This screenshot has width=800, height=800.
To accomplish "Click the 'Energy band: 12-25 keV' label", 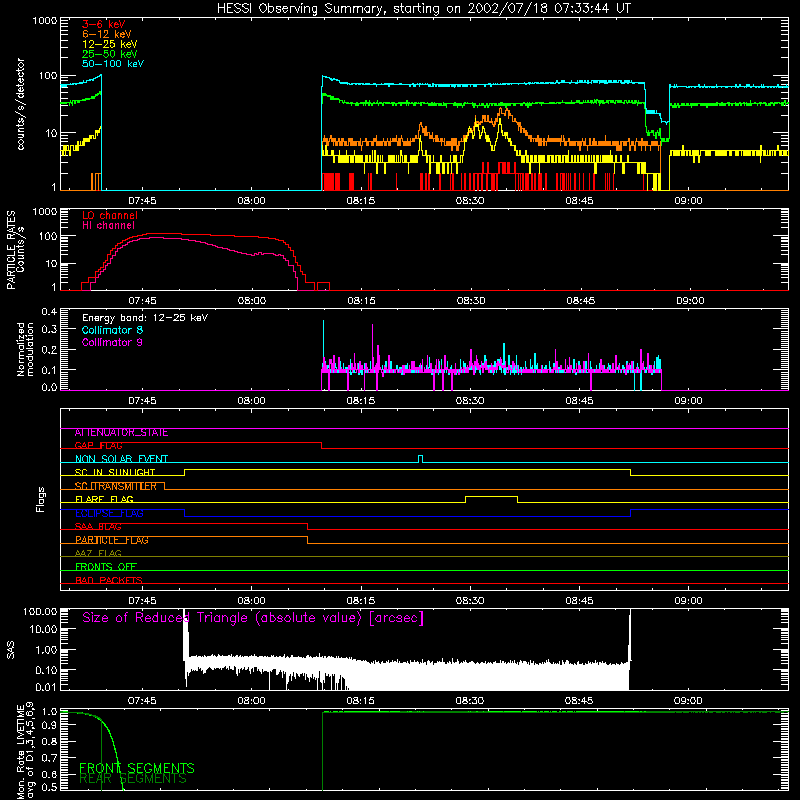I will pyautogui.click(x=145, y=318).
